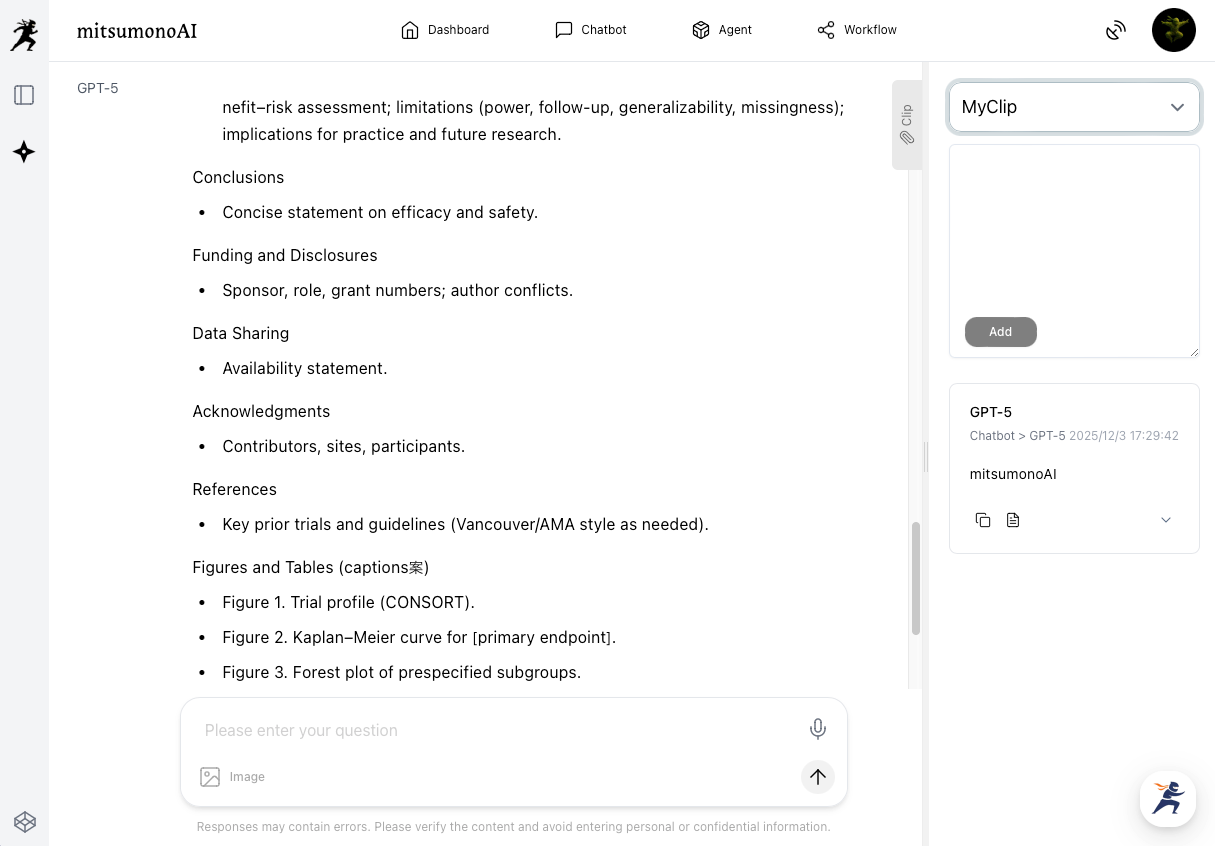Viewport: 1215px width, 846px height.
Task: Copy the GPT-5 clip content
Action: point(983,520)
